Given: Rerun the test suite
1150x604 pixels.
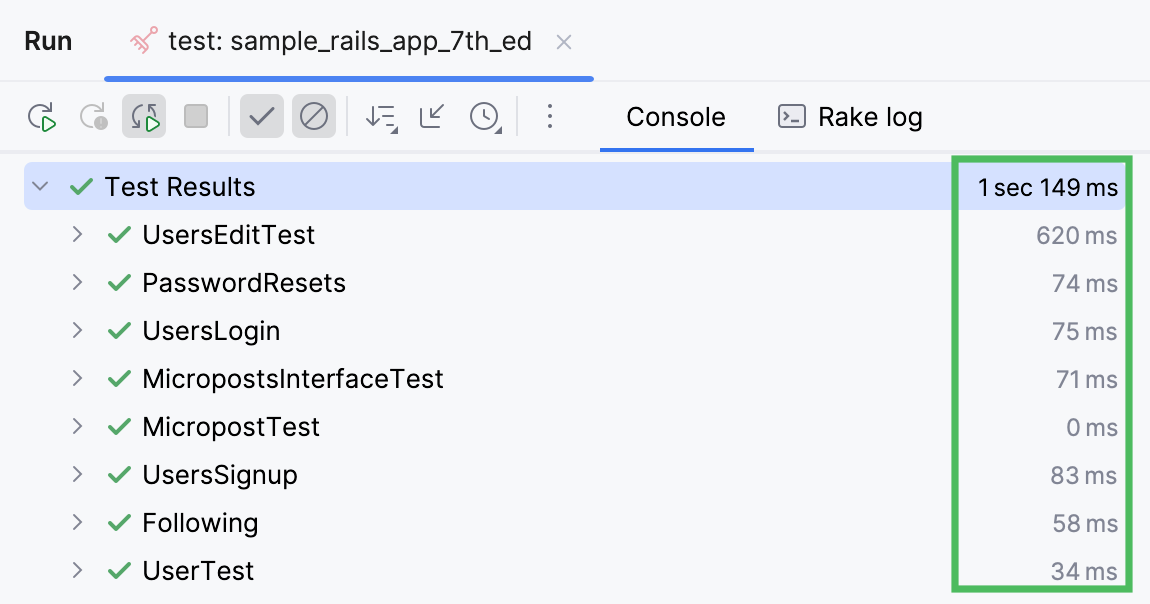Looking at the screenshot, I should point(42,117).
